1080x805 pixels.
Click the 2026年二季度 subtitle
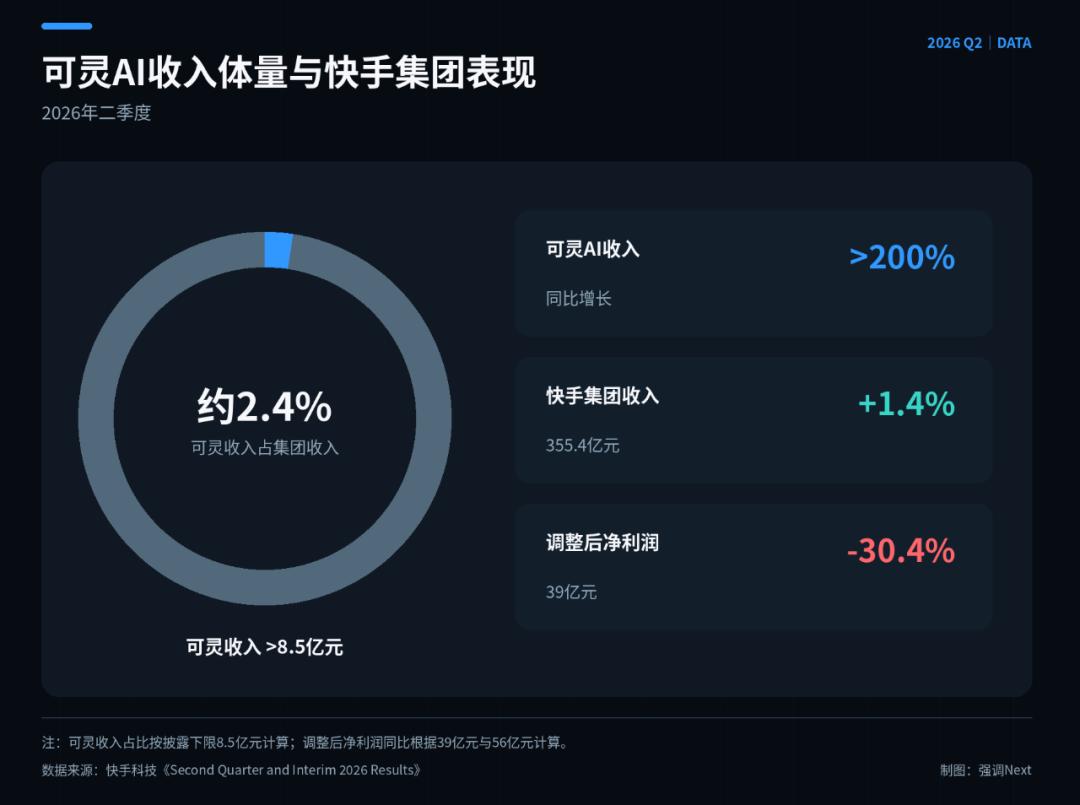click(96, 113)
